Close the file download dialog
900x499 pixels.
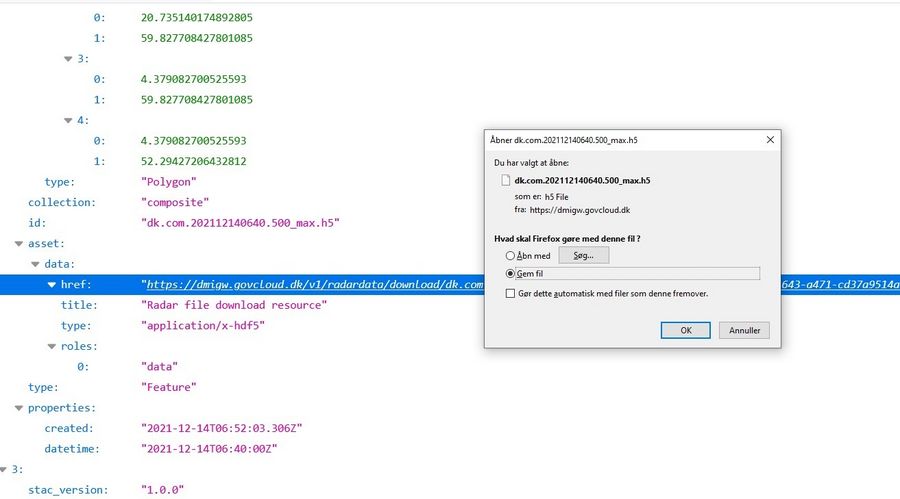pyautogui.click(x=769, y=140)
